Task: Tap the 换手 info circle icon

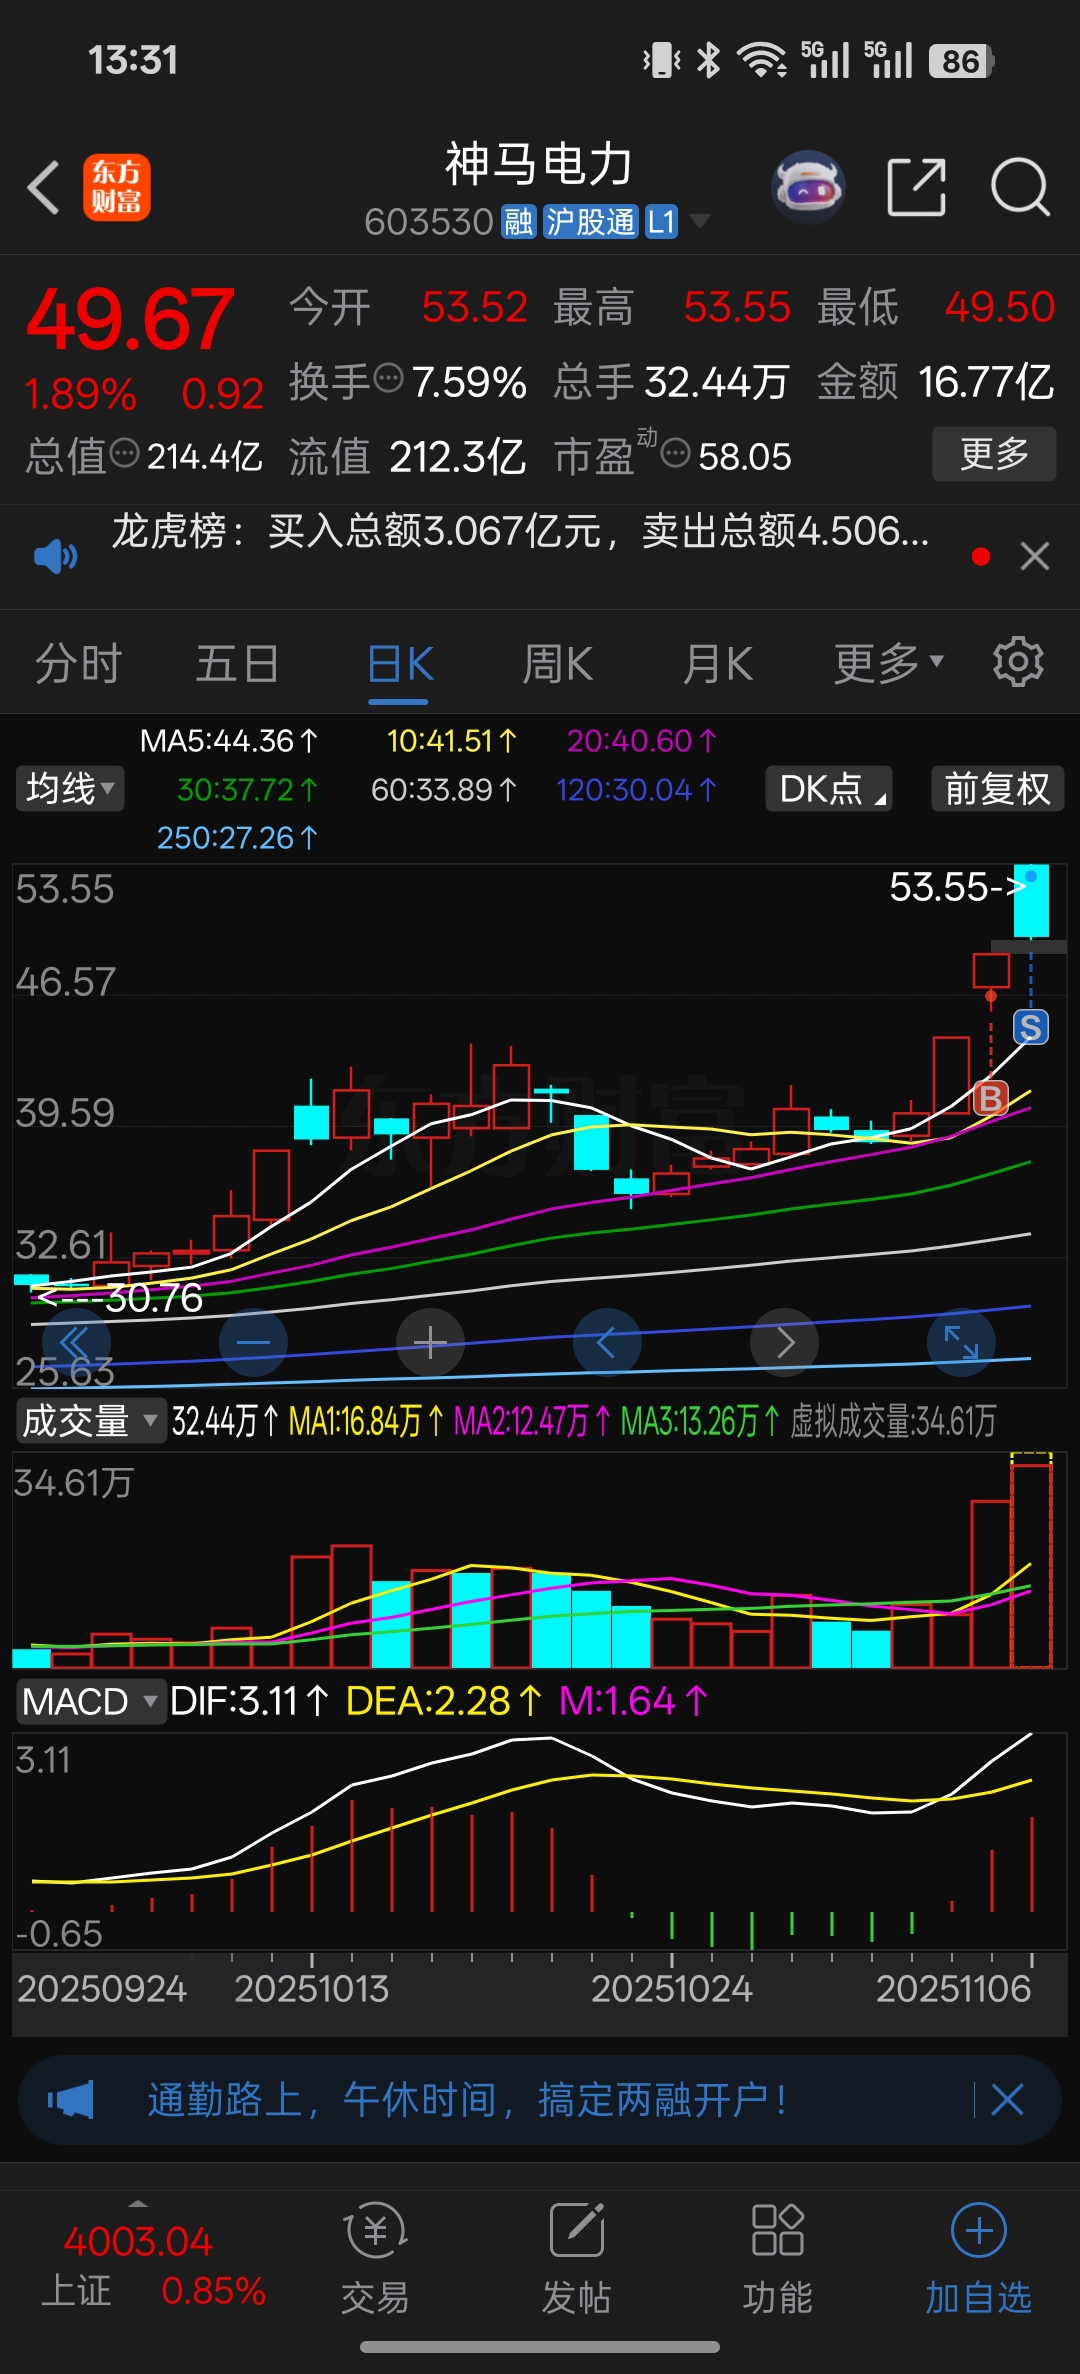Action: [388, 379]
